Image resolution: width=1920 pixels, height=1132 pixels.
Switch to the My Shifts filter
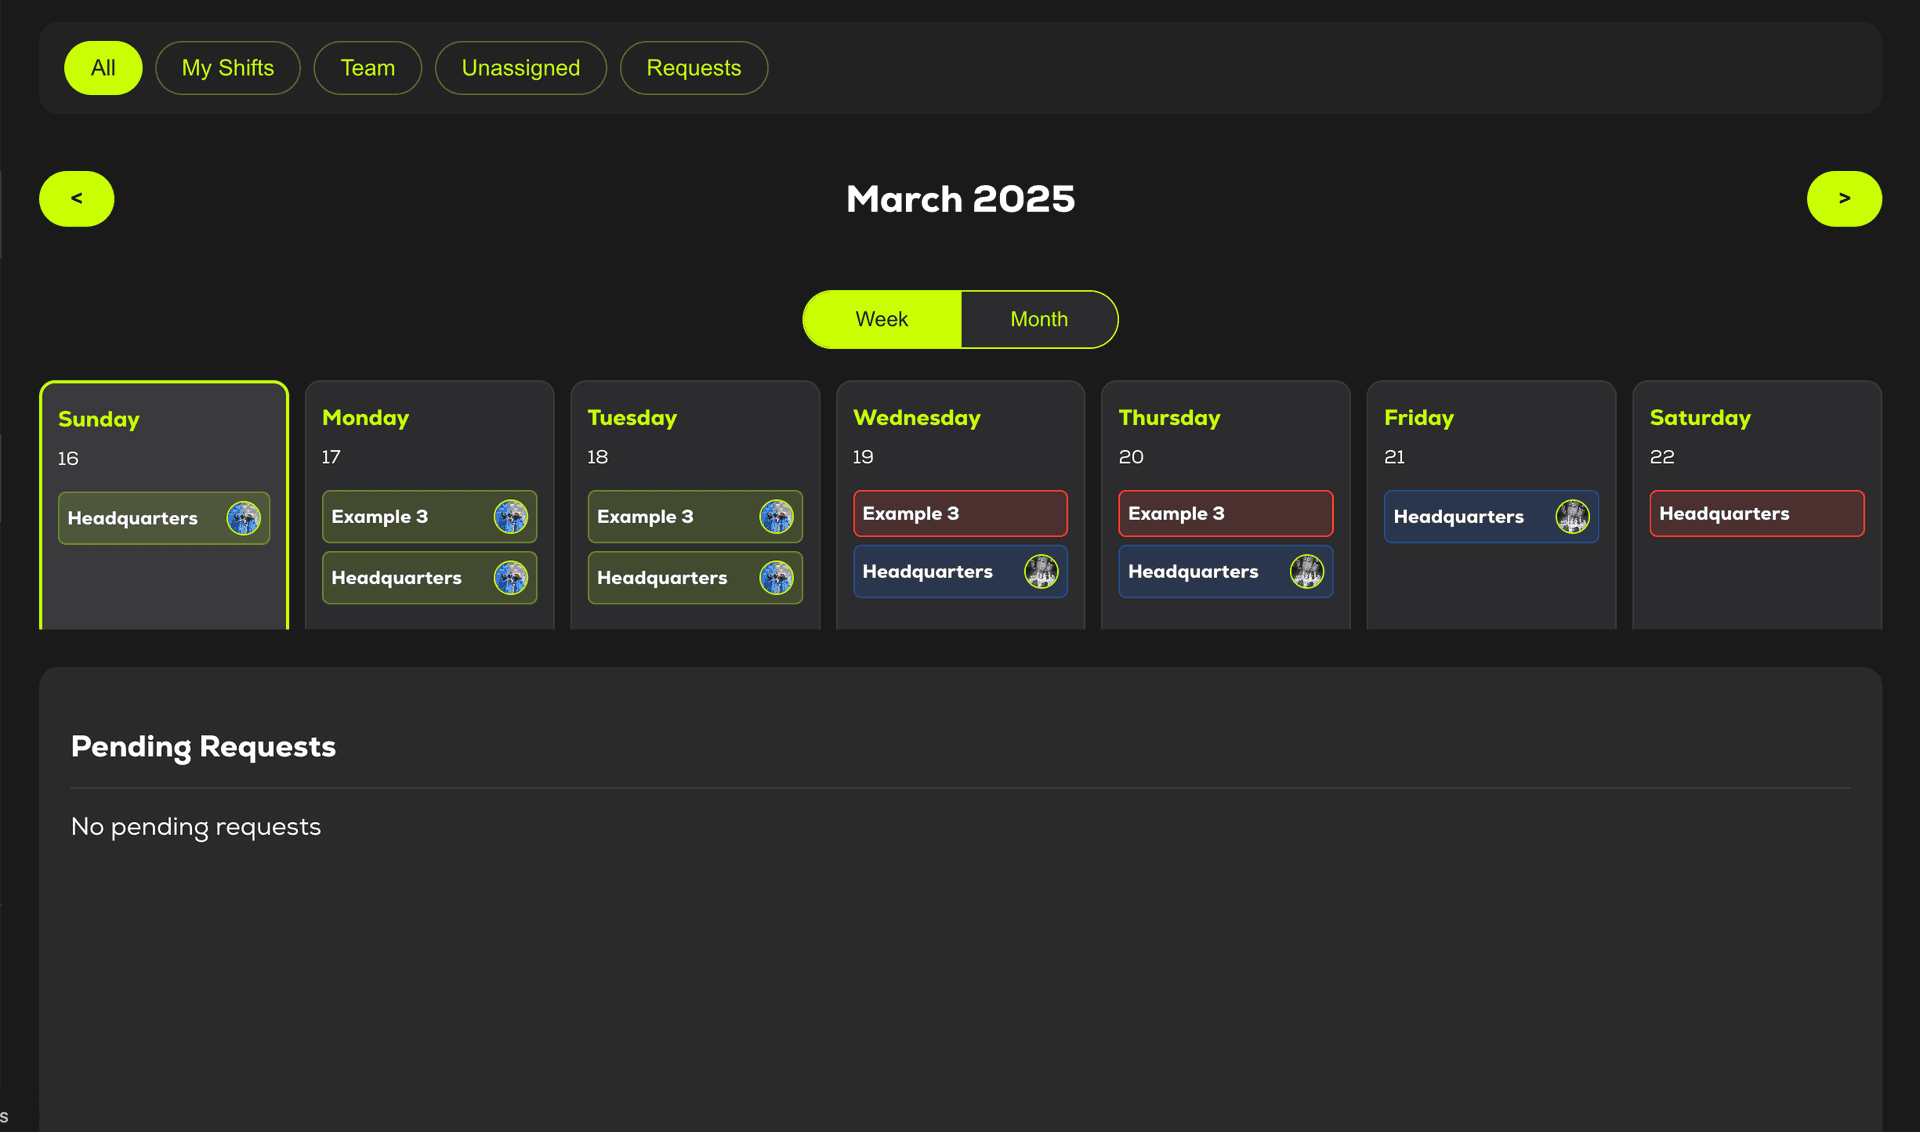(228, 68)
